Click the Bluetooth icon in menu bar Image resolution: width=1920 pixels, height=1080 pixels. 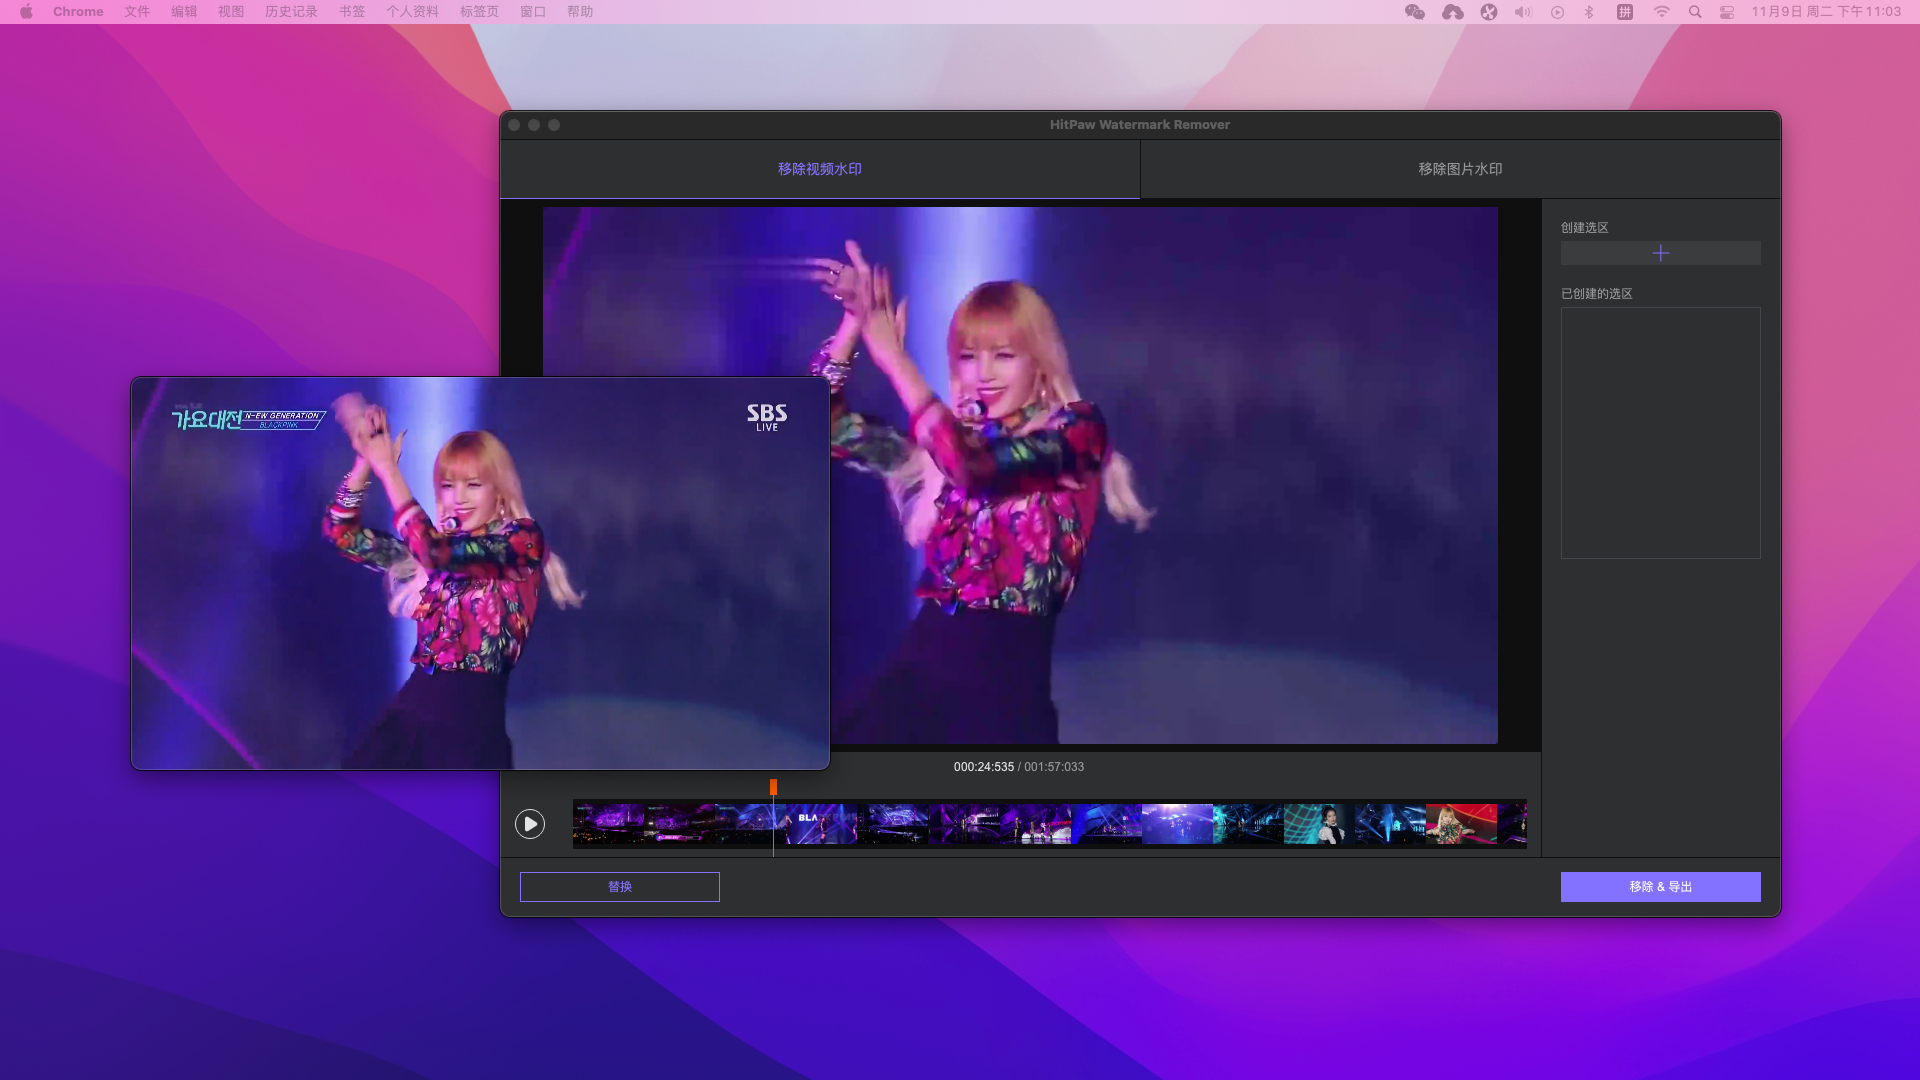click(1589, 12)
